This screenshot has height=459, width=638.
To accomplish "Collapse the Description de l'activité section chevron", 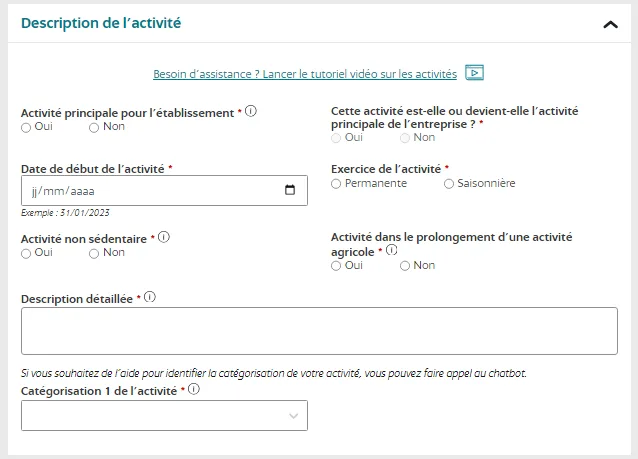I will pos(610,25).
